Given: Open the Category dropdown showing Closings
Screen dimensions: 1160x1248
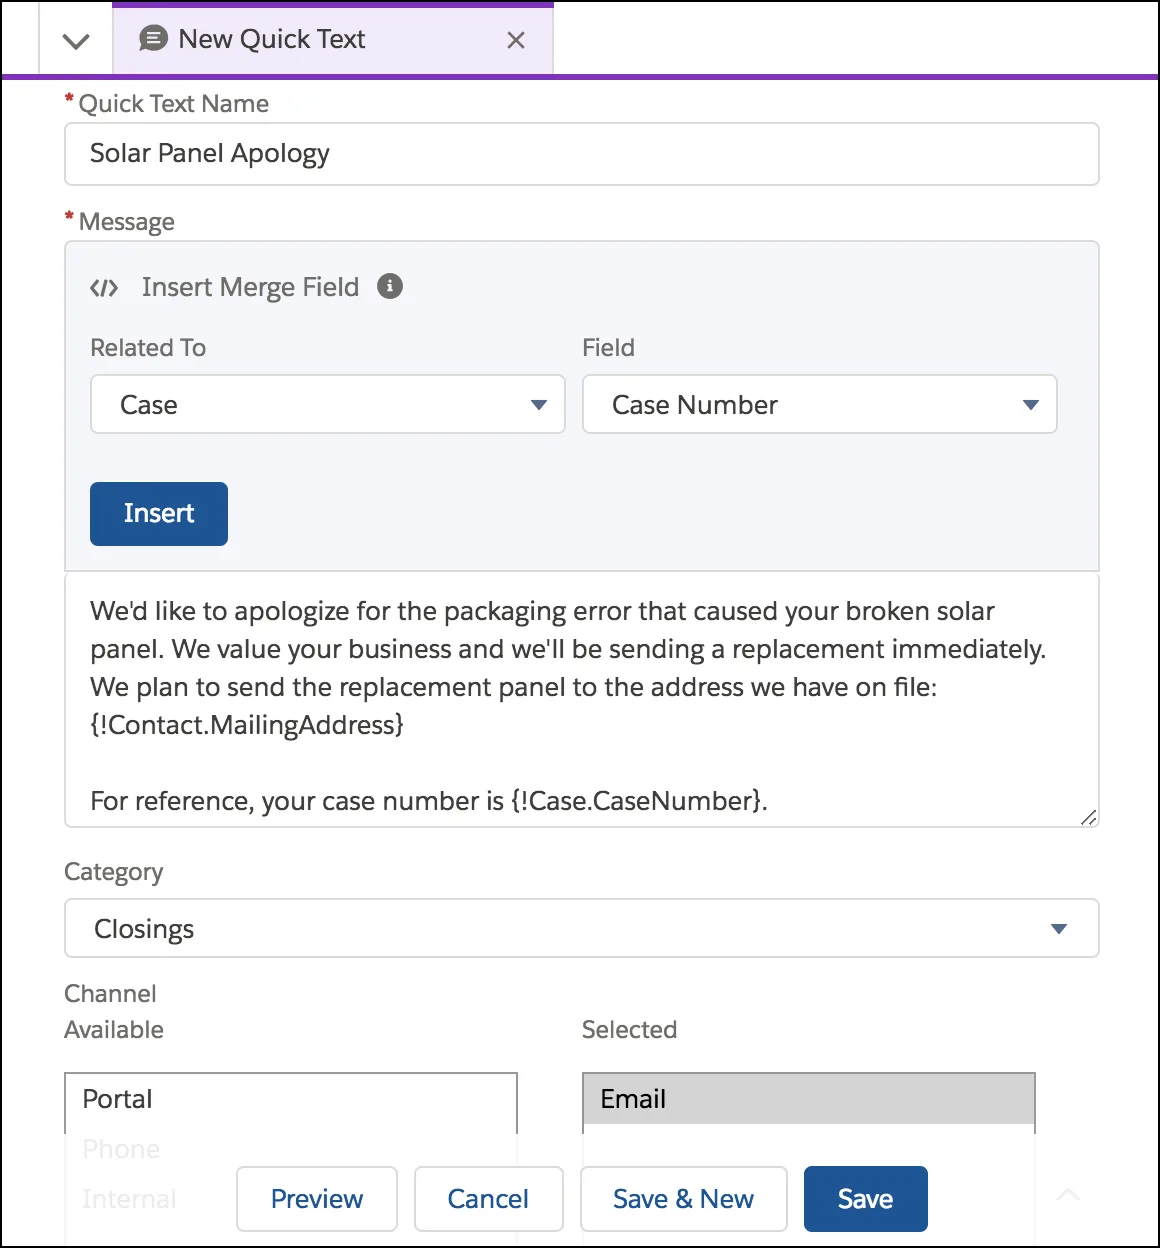Looking at the screenshot, I should (x=582, y=928).
